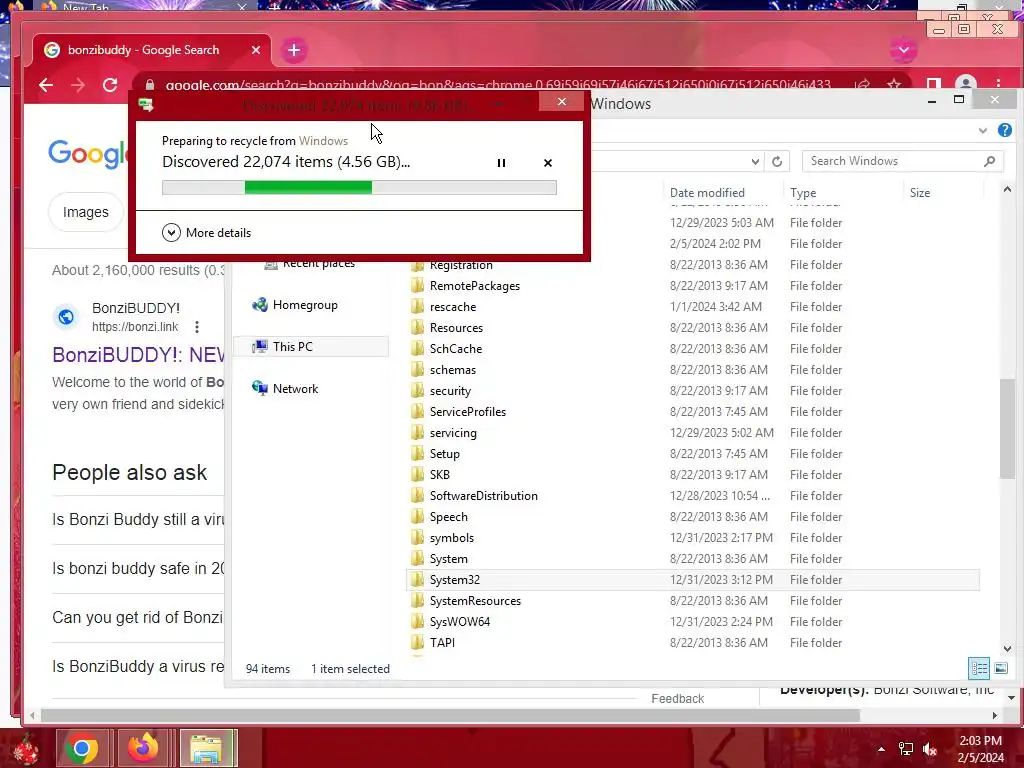Click the Chrome address bar URL
Image resolution: width=1024 pixels, height=768 pixels.
(498, 85)
